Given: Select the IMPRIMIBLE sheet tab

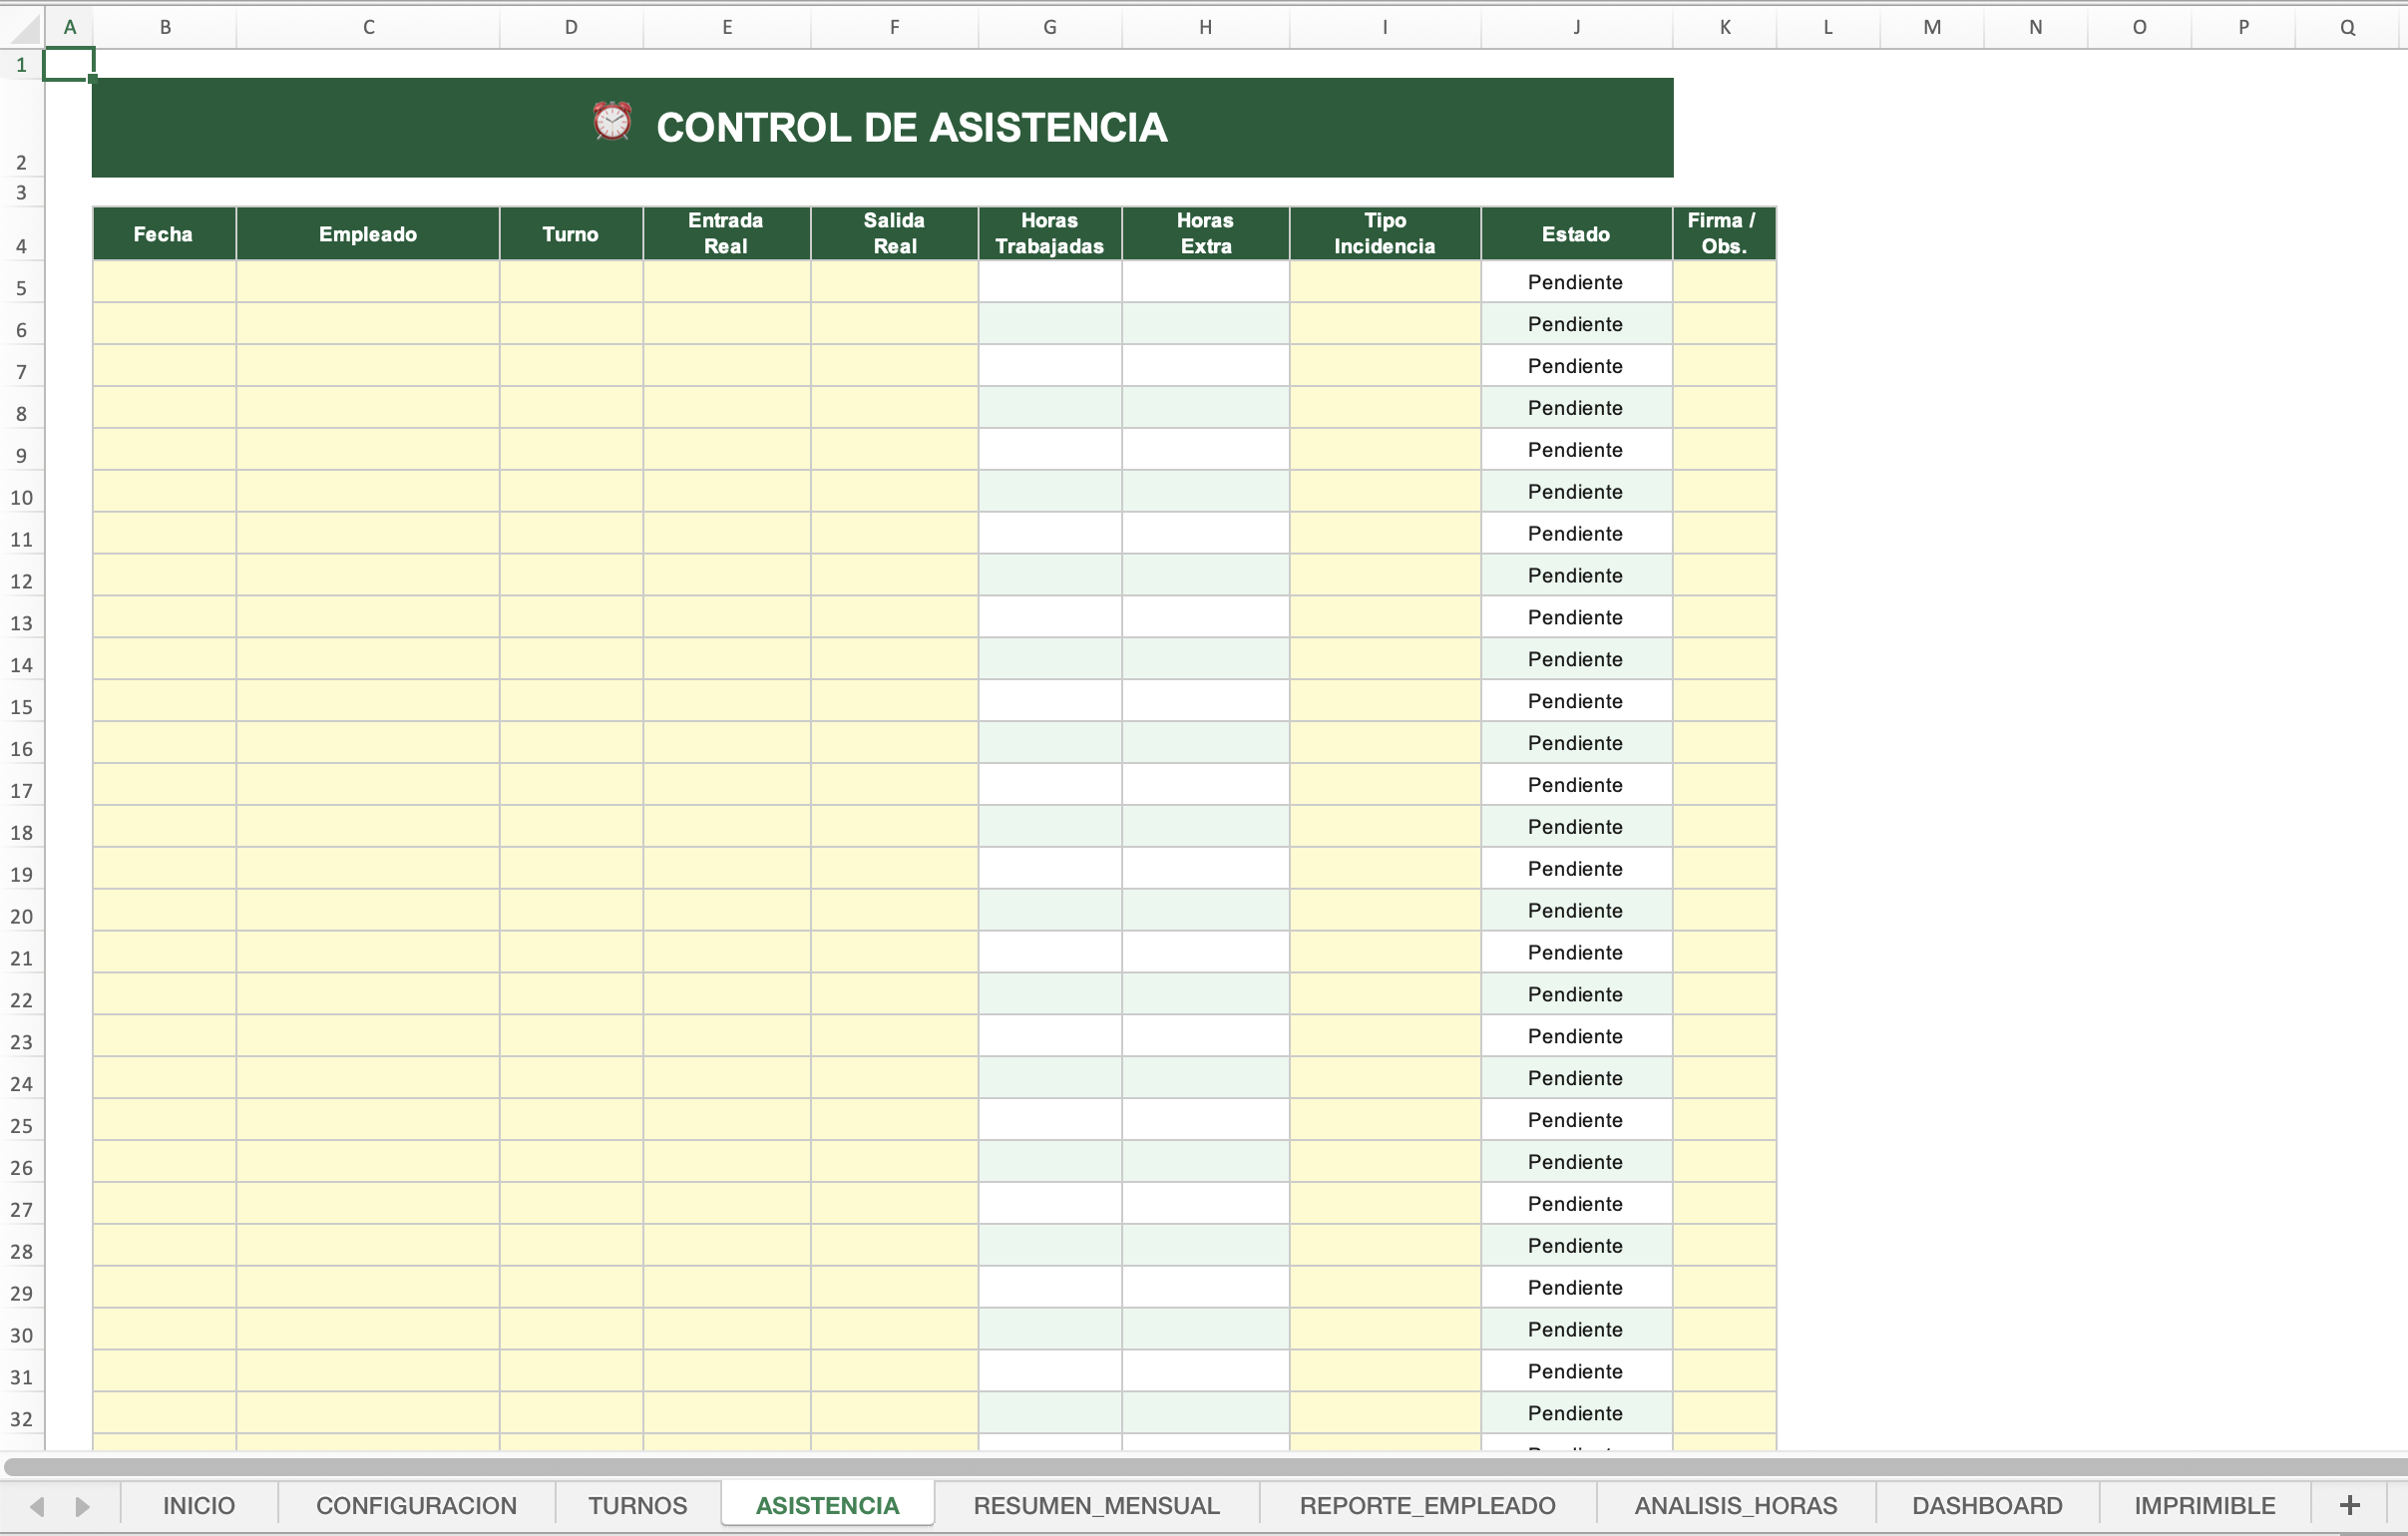Looking at the screenshot, I should 2204,1505.
